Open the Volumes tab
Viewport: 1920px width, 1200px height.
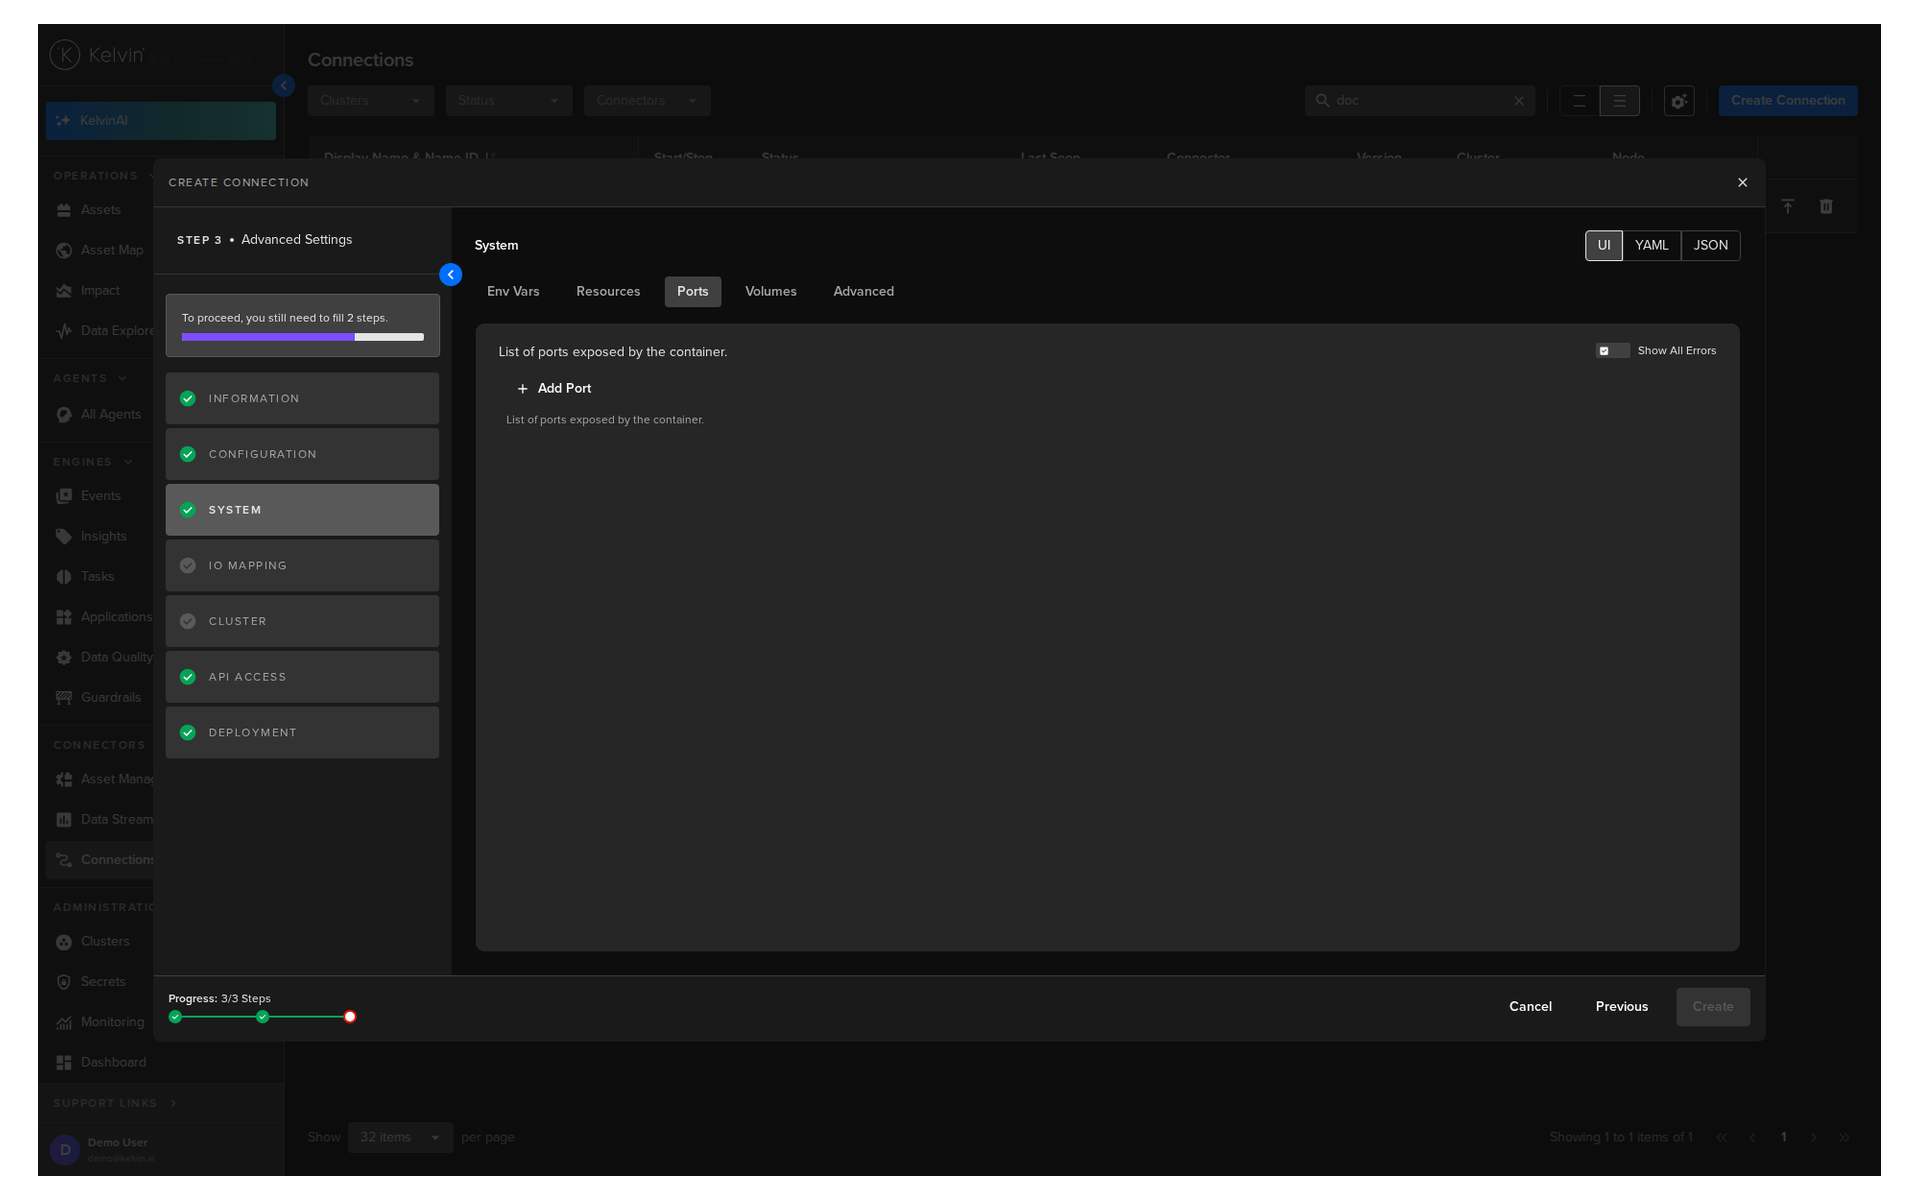[770, 292]
